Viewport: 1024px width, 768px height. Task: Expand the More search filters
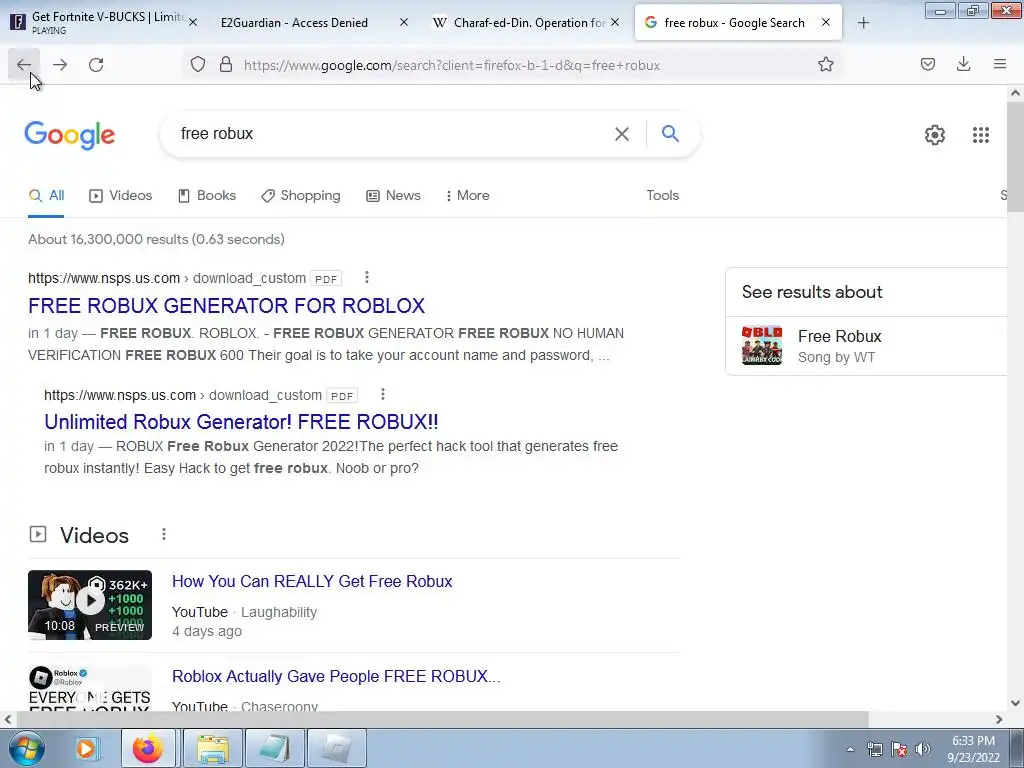click(468, 195)
